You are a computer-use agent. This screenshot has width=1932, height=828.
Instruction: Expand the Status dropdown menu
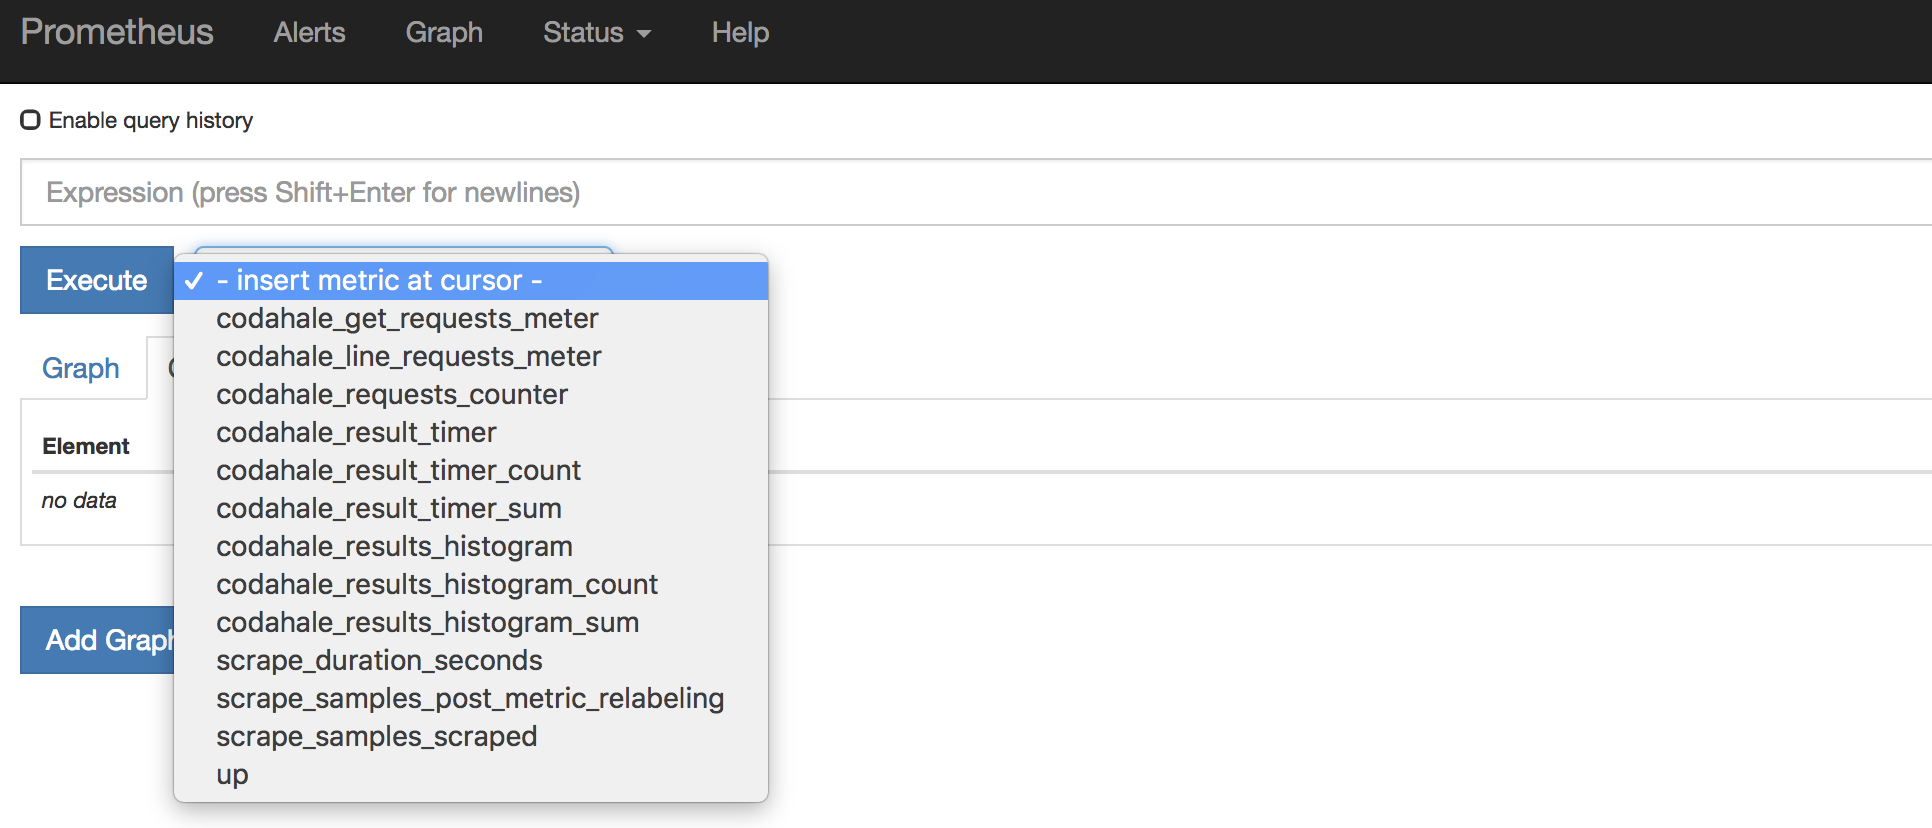pyautogui.click(x=597, y=32)
